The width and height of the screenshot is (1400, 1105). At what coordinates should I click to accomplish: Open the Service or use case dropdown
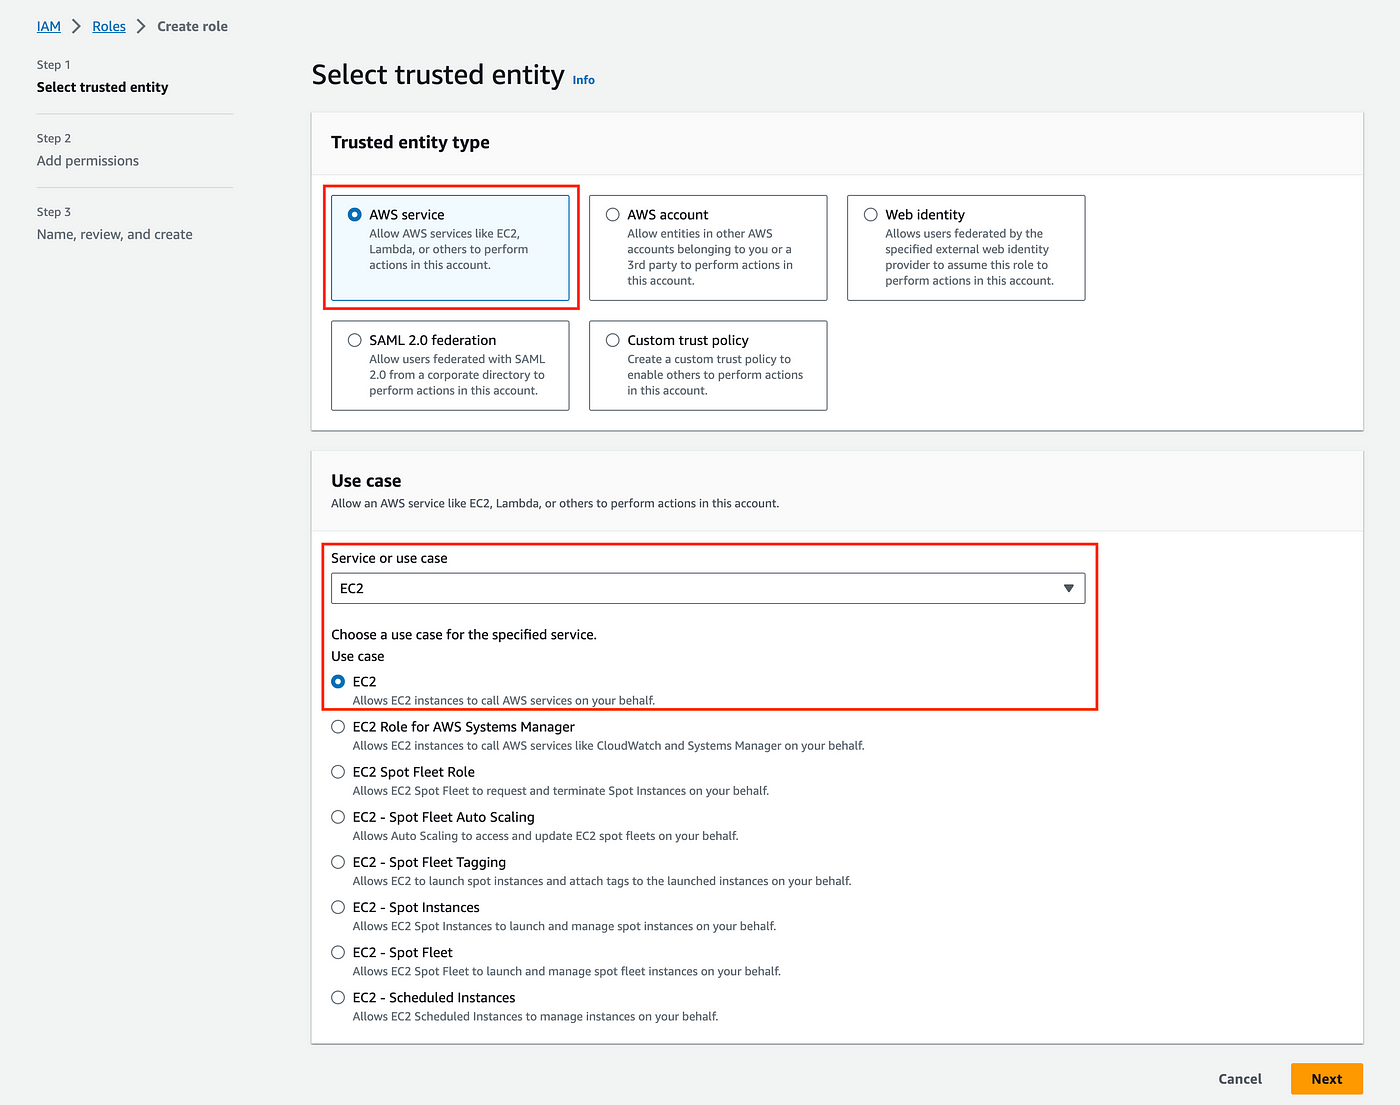(708, 588)
